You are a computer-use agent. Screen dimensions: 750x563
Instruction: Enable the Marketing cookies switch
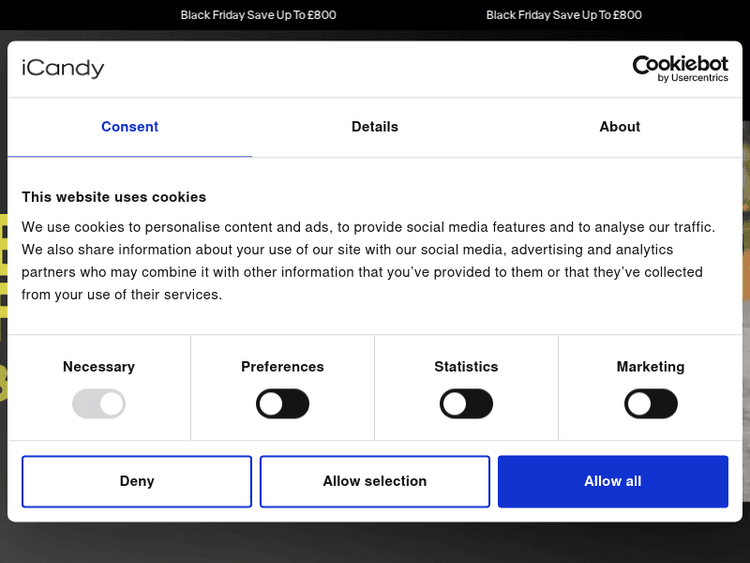pyautogui.click(x=650, y=404)
